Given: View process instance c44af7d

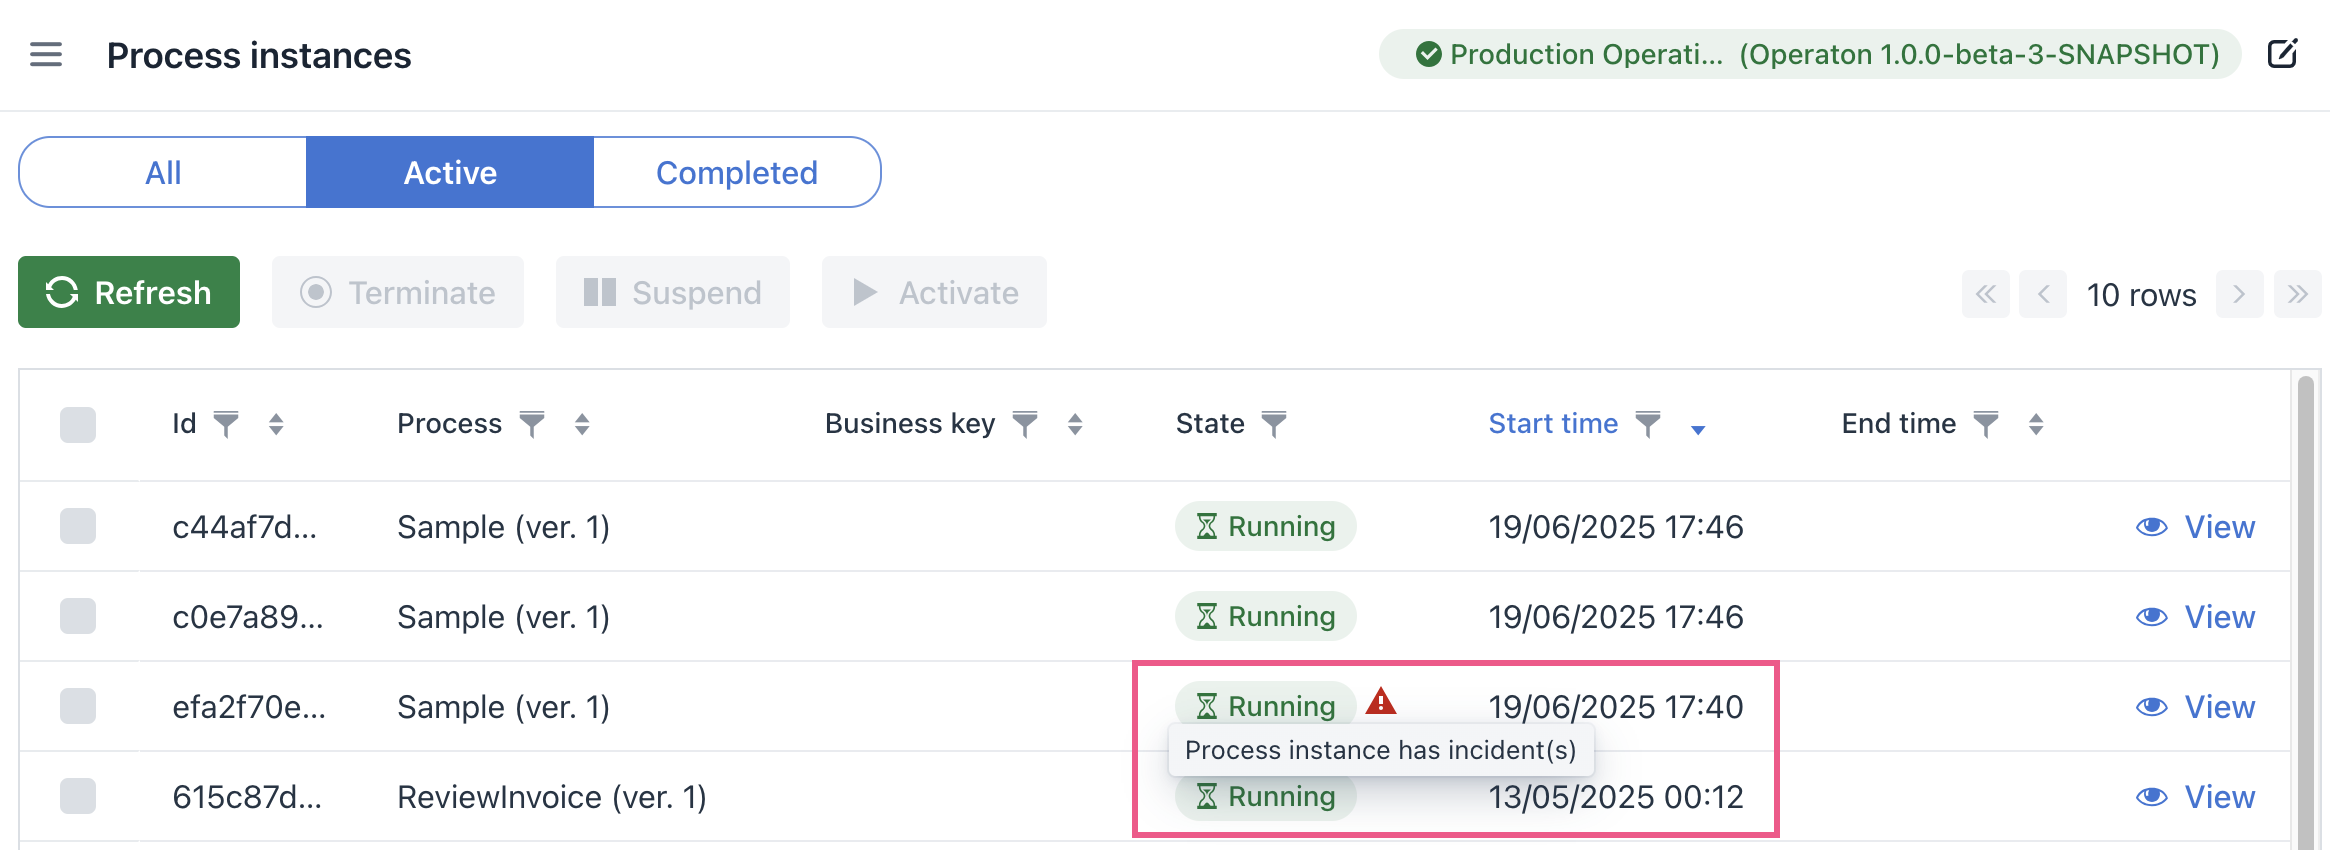Looking at the screenshot, I should [x=2196, y=527].
